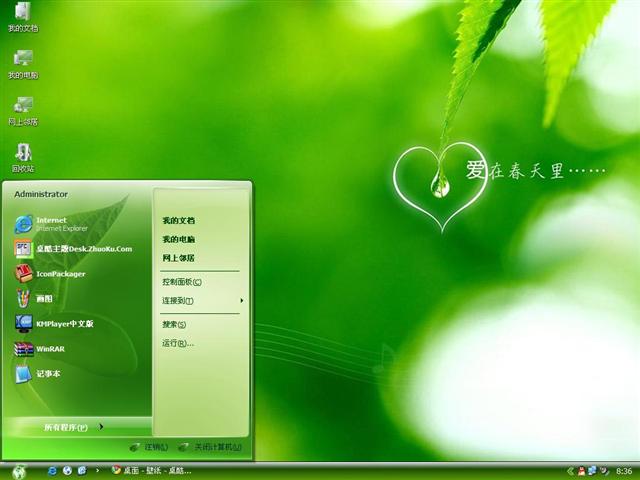Click the Administrator user name in Start menu
This screenshot has height=480, width=640.
coord(41,194)
